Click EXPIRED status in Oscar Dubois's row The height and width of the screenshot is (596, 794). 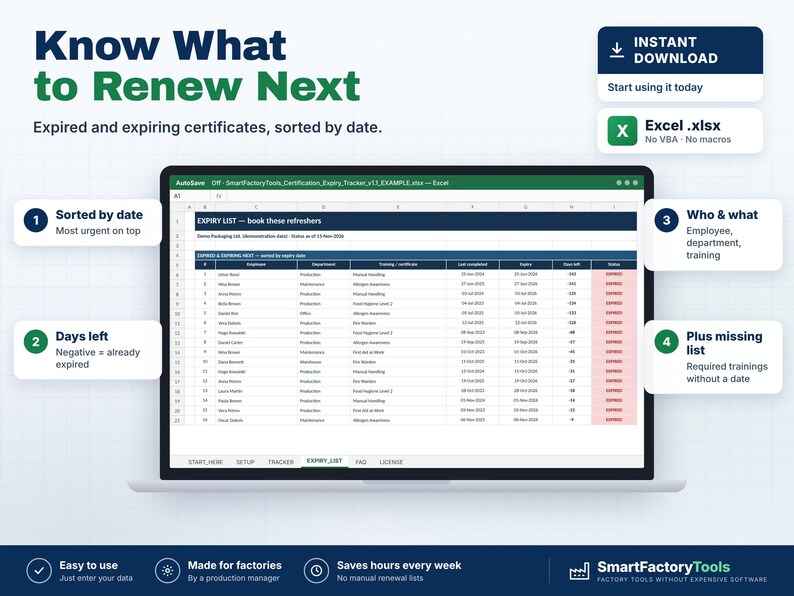[x=614, y=420]
